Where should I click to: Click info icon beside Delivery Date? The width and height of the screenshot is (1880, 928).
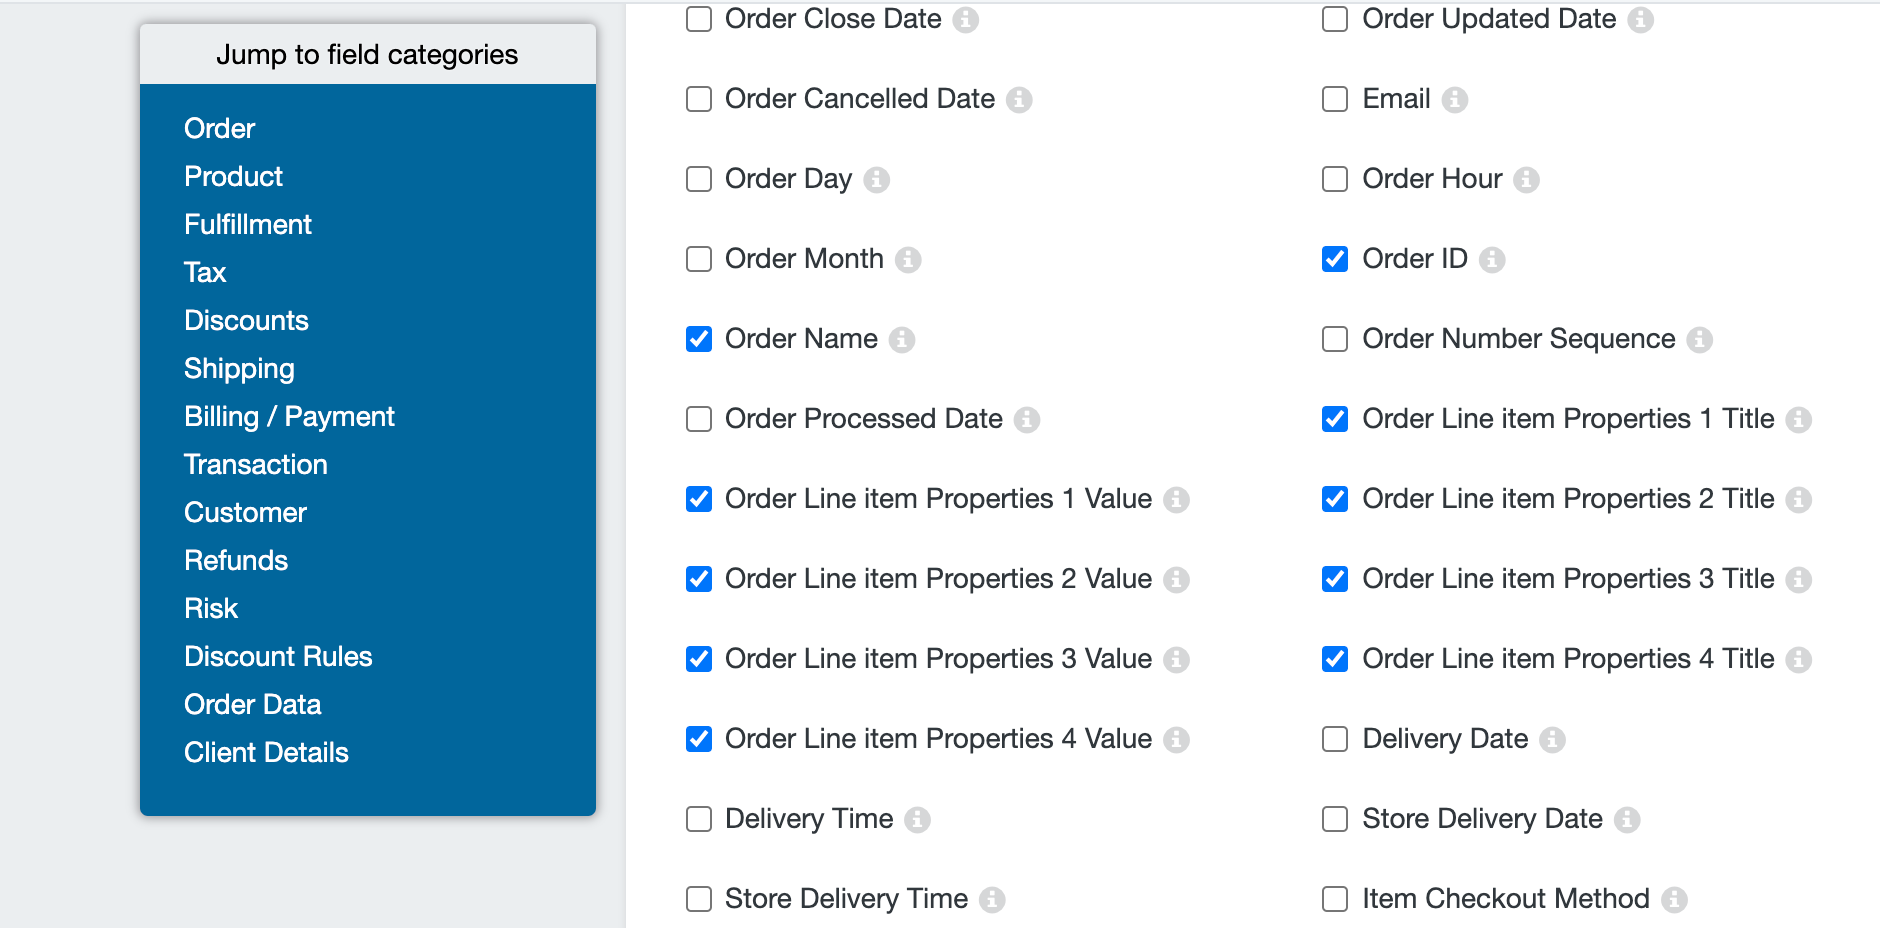[x=1552, y=739]
